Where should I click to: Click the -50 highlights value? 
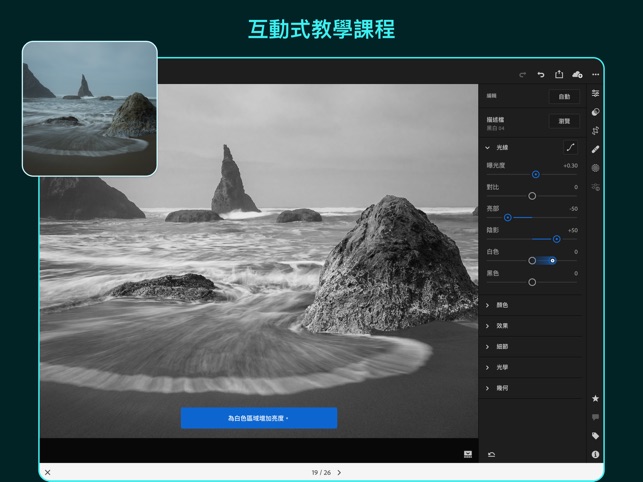(x=573, y=209)
